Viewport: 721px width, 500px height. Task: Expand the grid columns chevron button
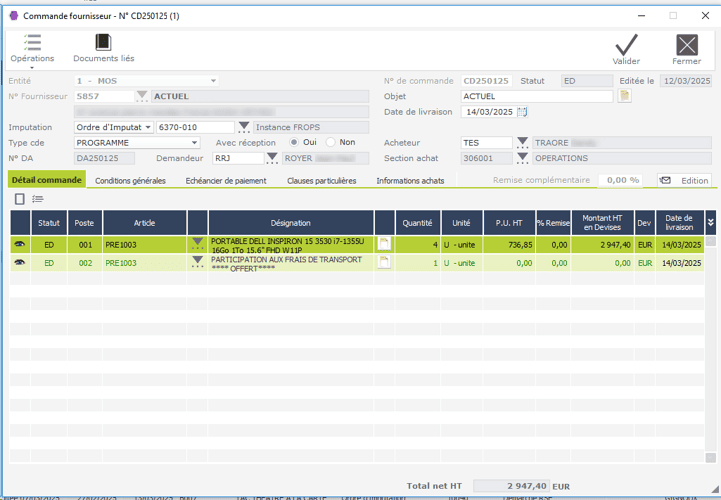pyautogui.click(x=710, y=222)
